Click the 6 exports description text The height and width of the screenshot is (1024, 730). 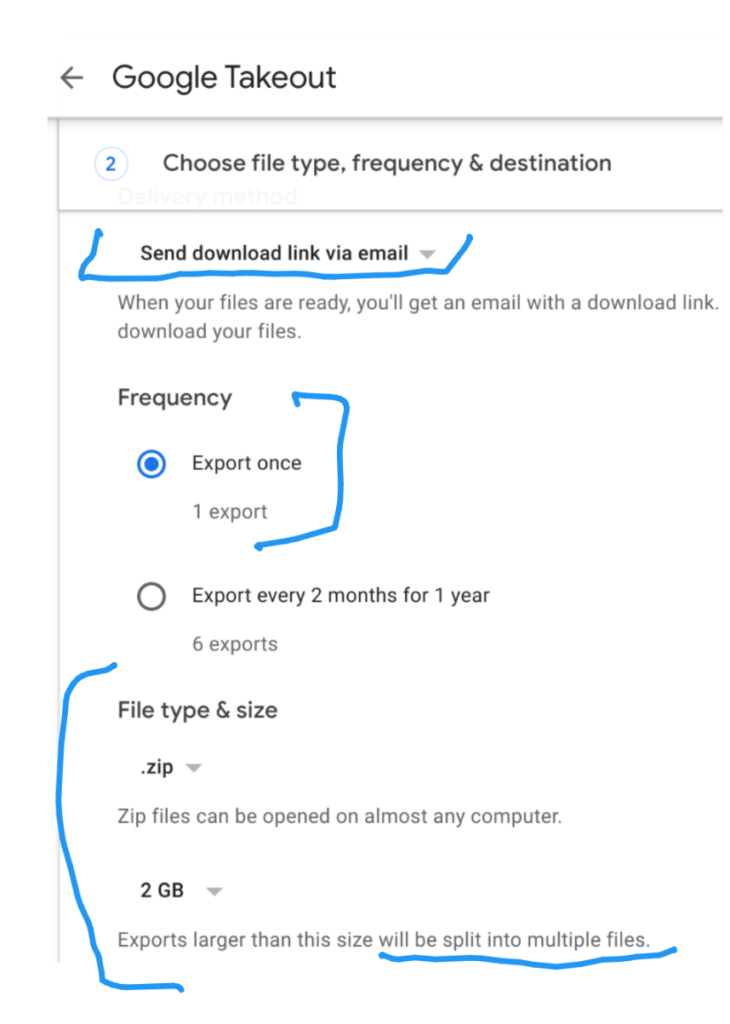click(235, 645)
